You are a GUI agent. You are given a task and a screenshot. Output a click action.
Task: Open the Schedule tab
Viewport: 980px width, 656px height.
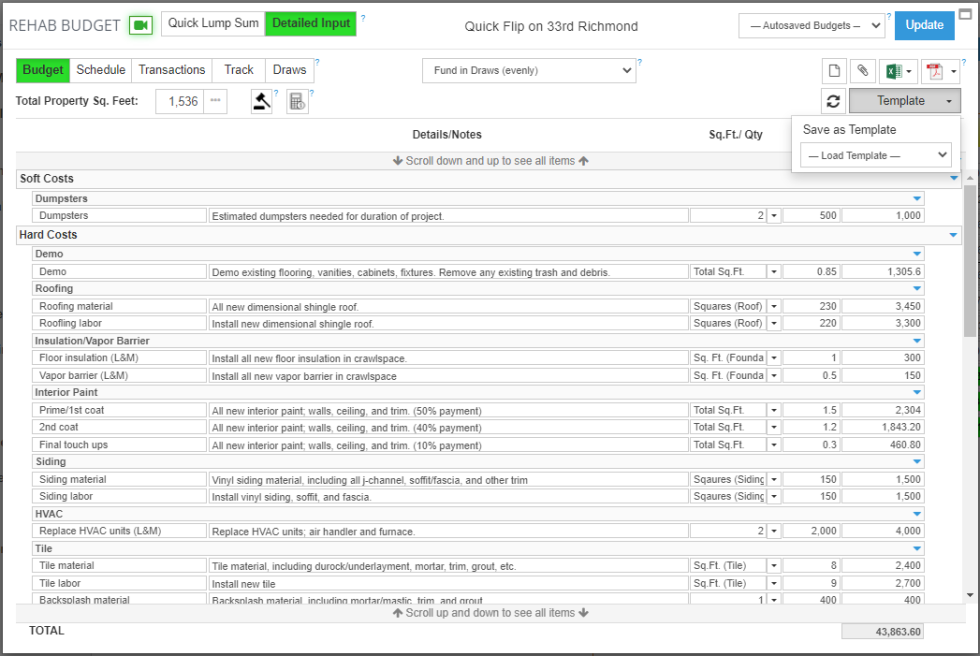tap(101, 71)
